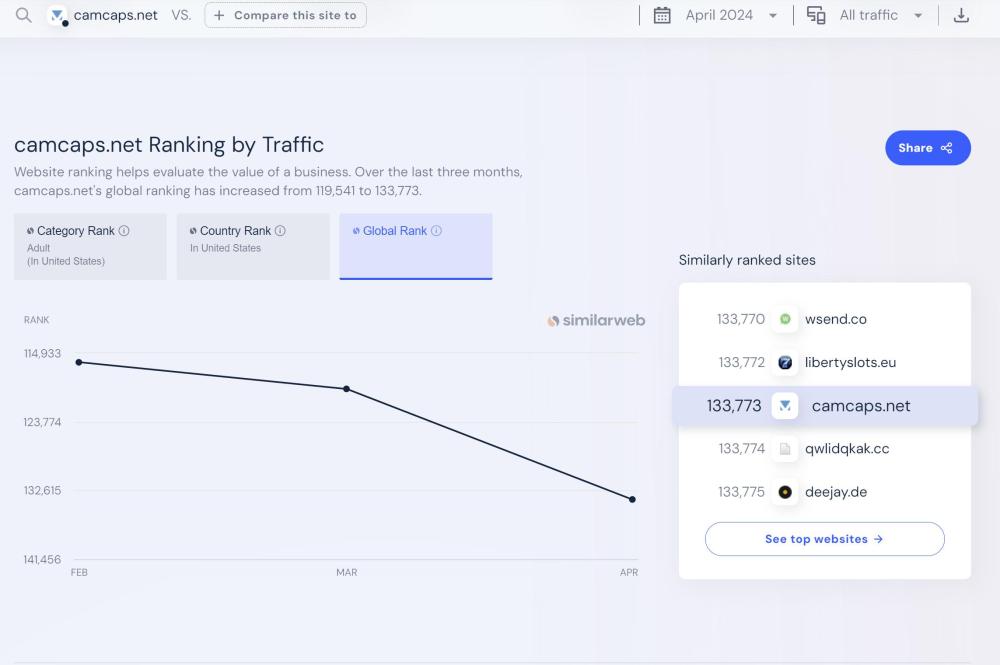This screenshot has width=1000, height=665.
Task: Select the Global Rank tab
Action: 415,246
